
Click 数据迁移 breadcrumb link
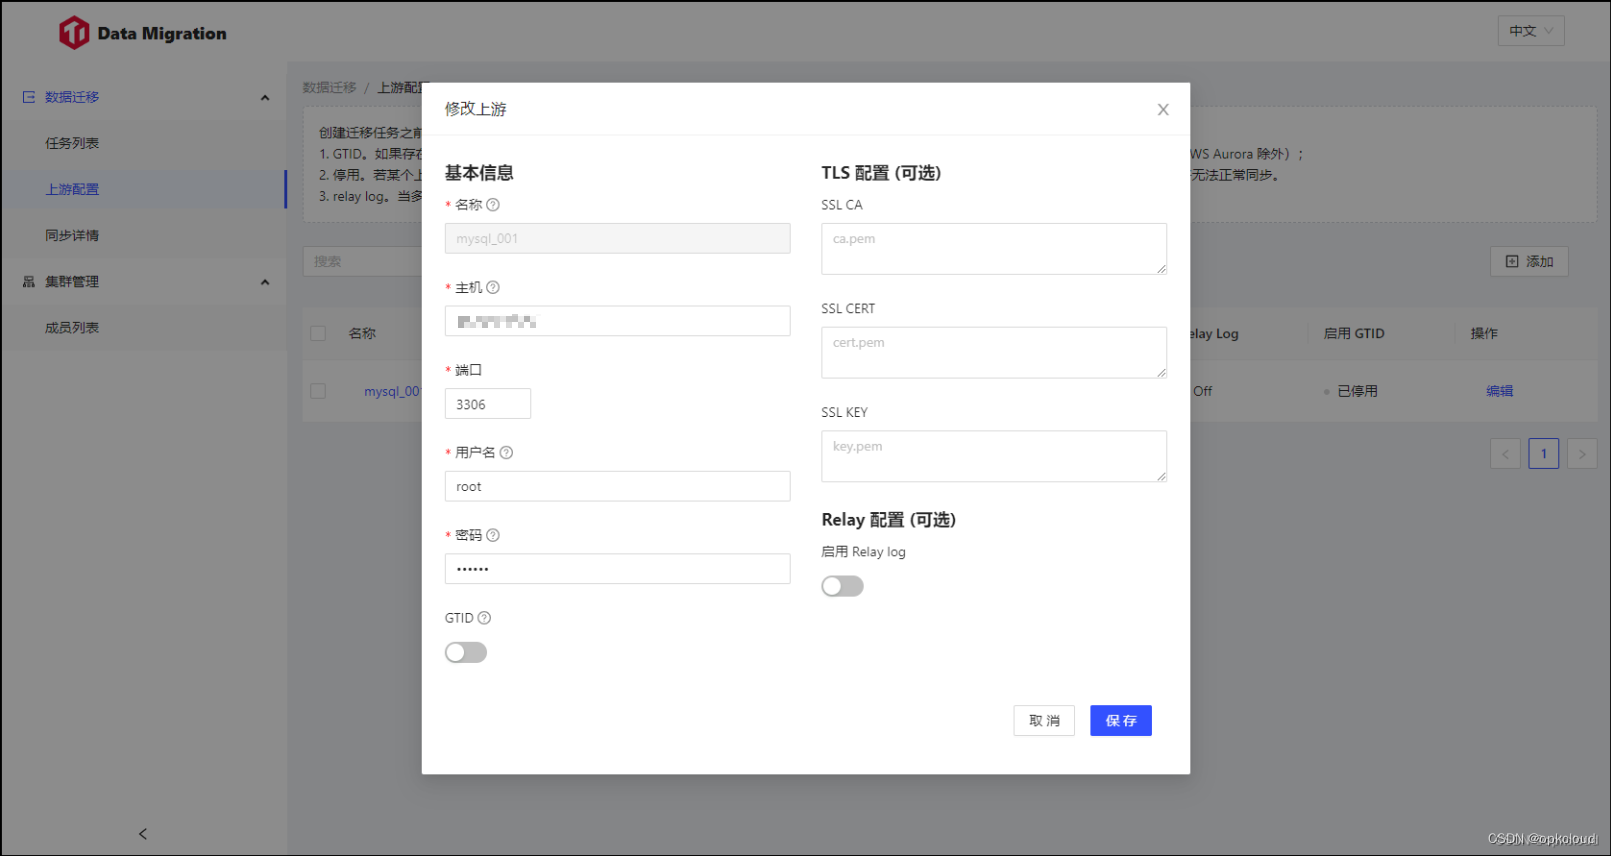(330, 88)
